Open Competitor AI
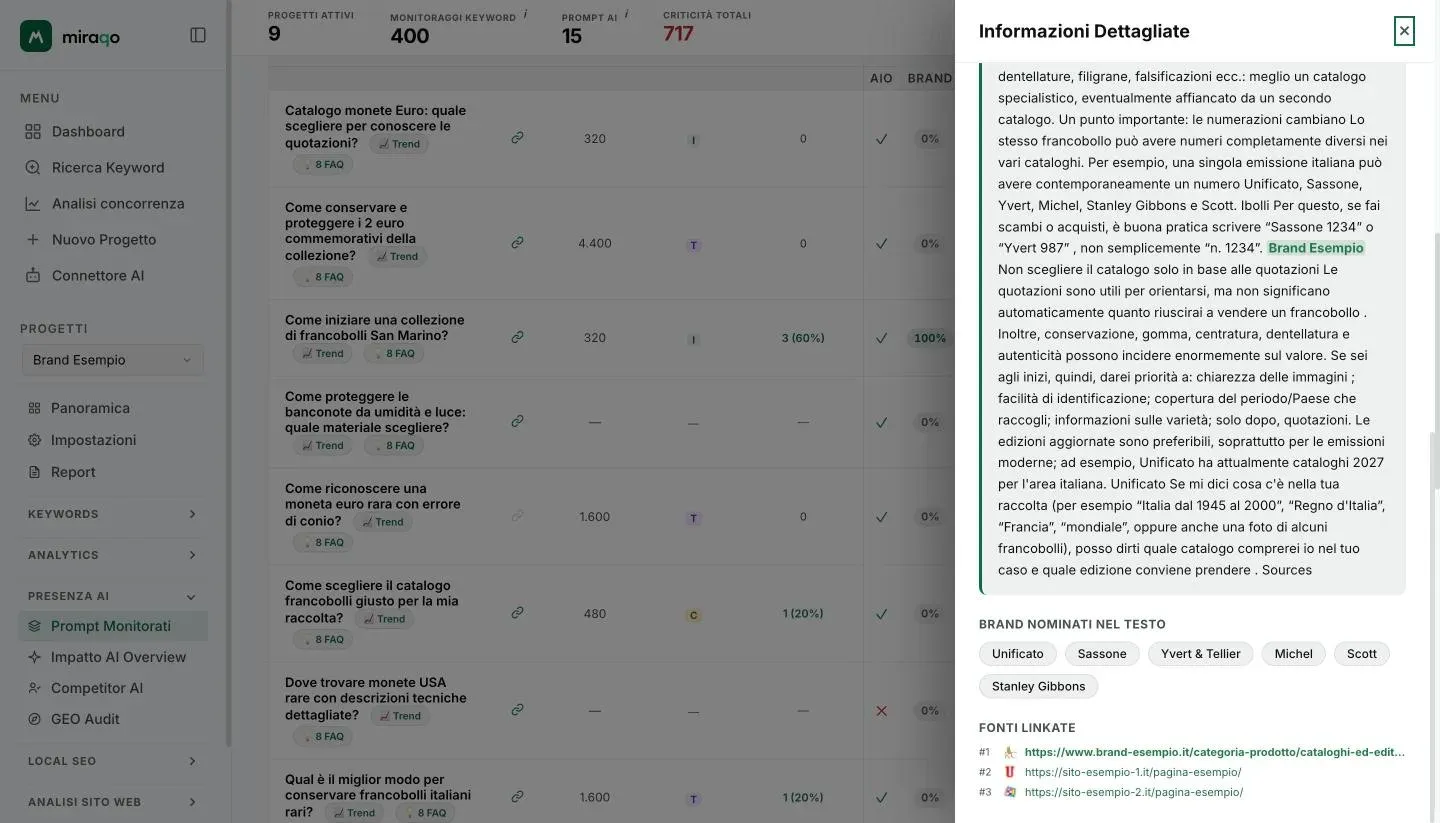The image size is (1440, 823). tap(96, 688)
